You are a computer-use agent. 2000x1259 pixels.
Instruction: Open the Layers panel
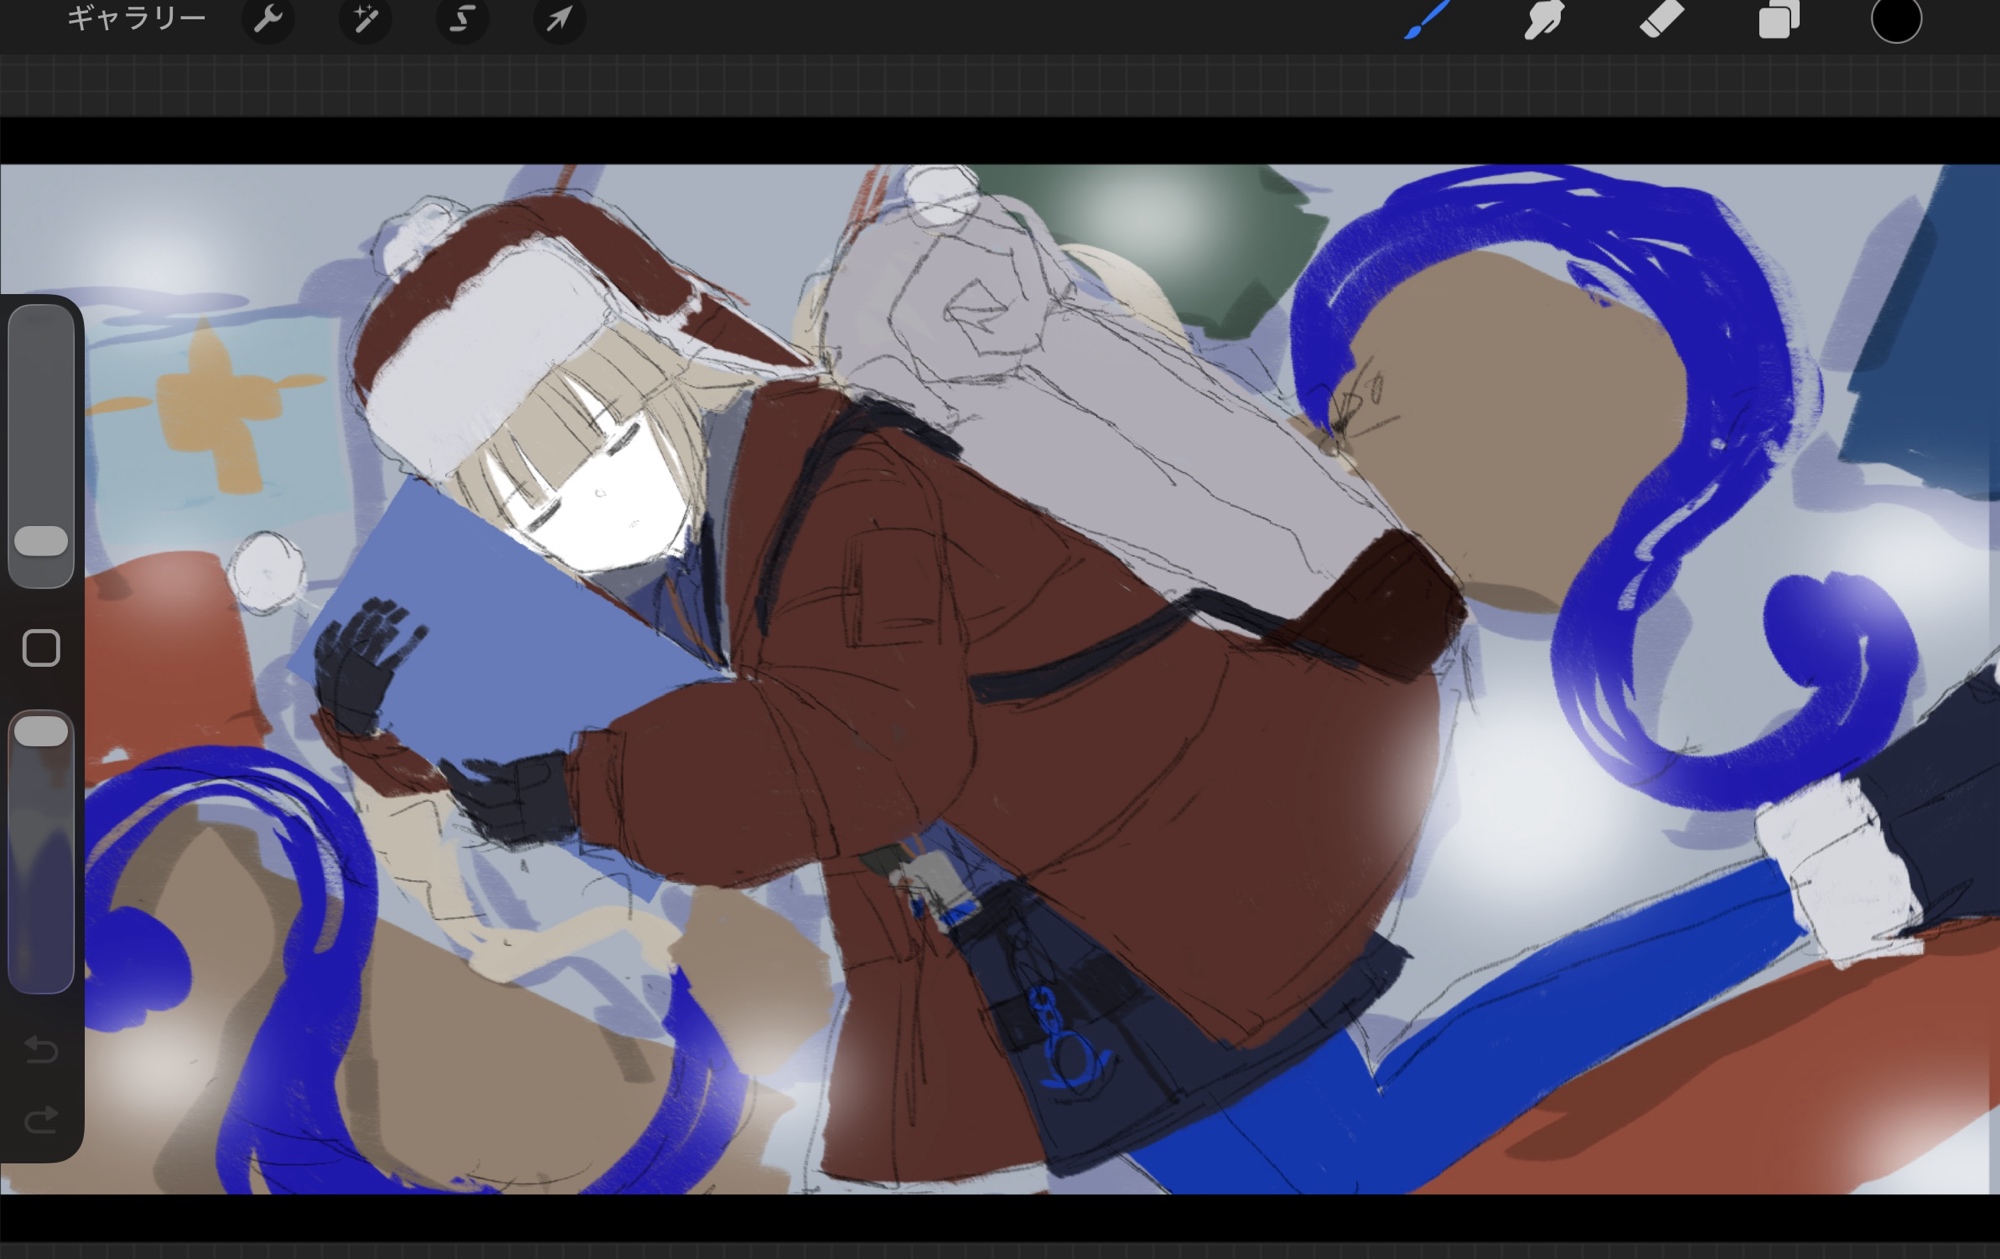1778,18
